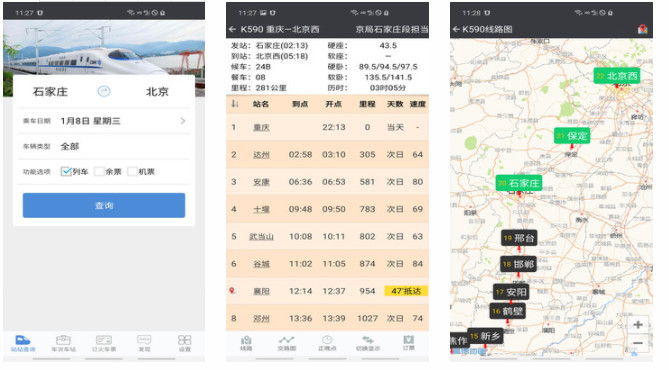This screenshot has height=370, width=669.
Task: Tap map layer icon in K590线路图 header
Action: pyautogui.click(x=643, y=29)
